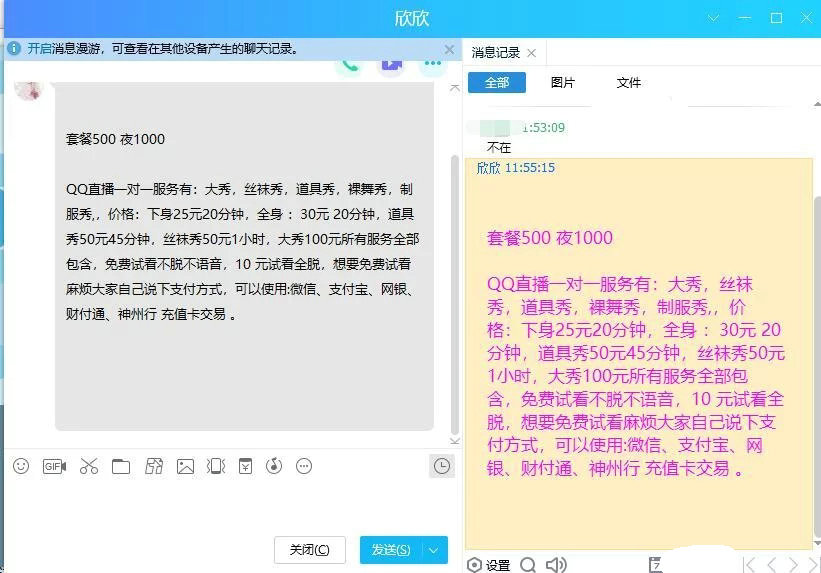Open the send picture icon
821x573 pixels.
(x=185, y=466)
